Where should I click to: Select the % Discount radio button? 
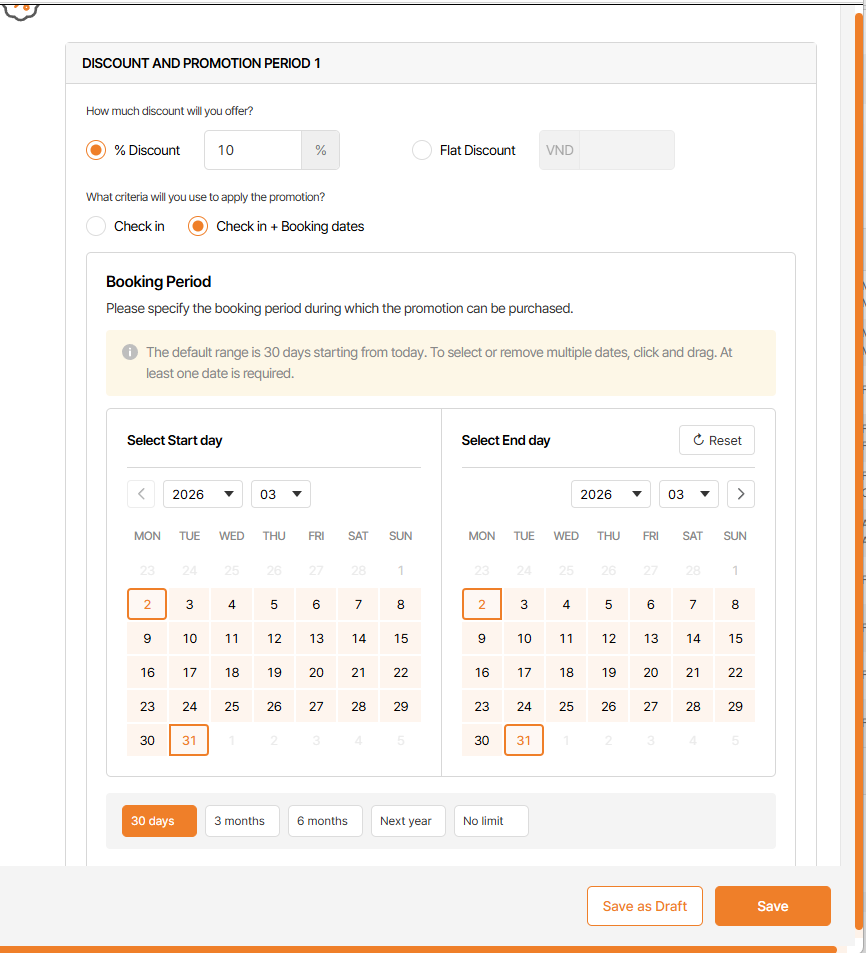tap(96, 150)
